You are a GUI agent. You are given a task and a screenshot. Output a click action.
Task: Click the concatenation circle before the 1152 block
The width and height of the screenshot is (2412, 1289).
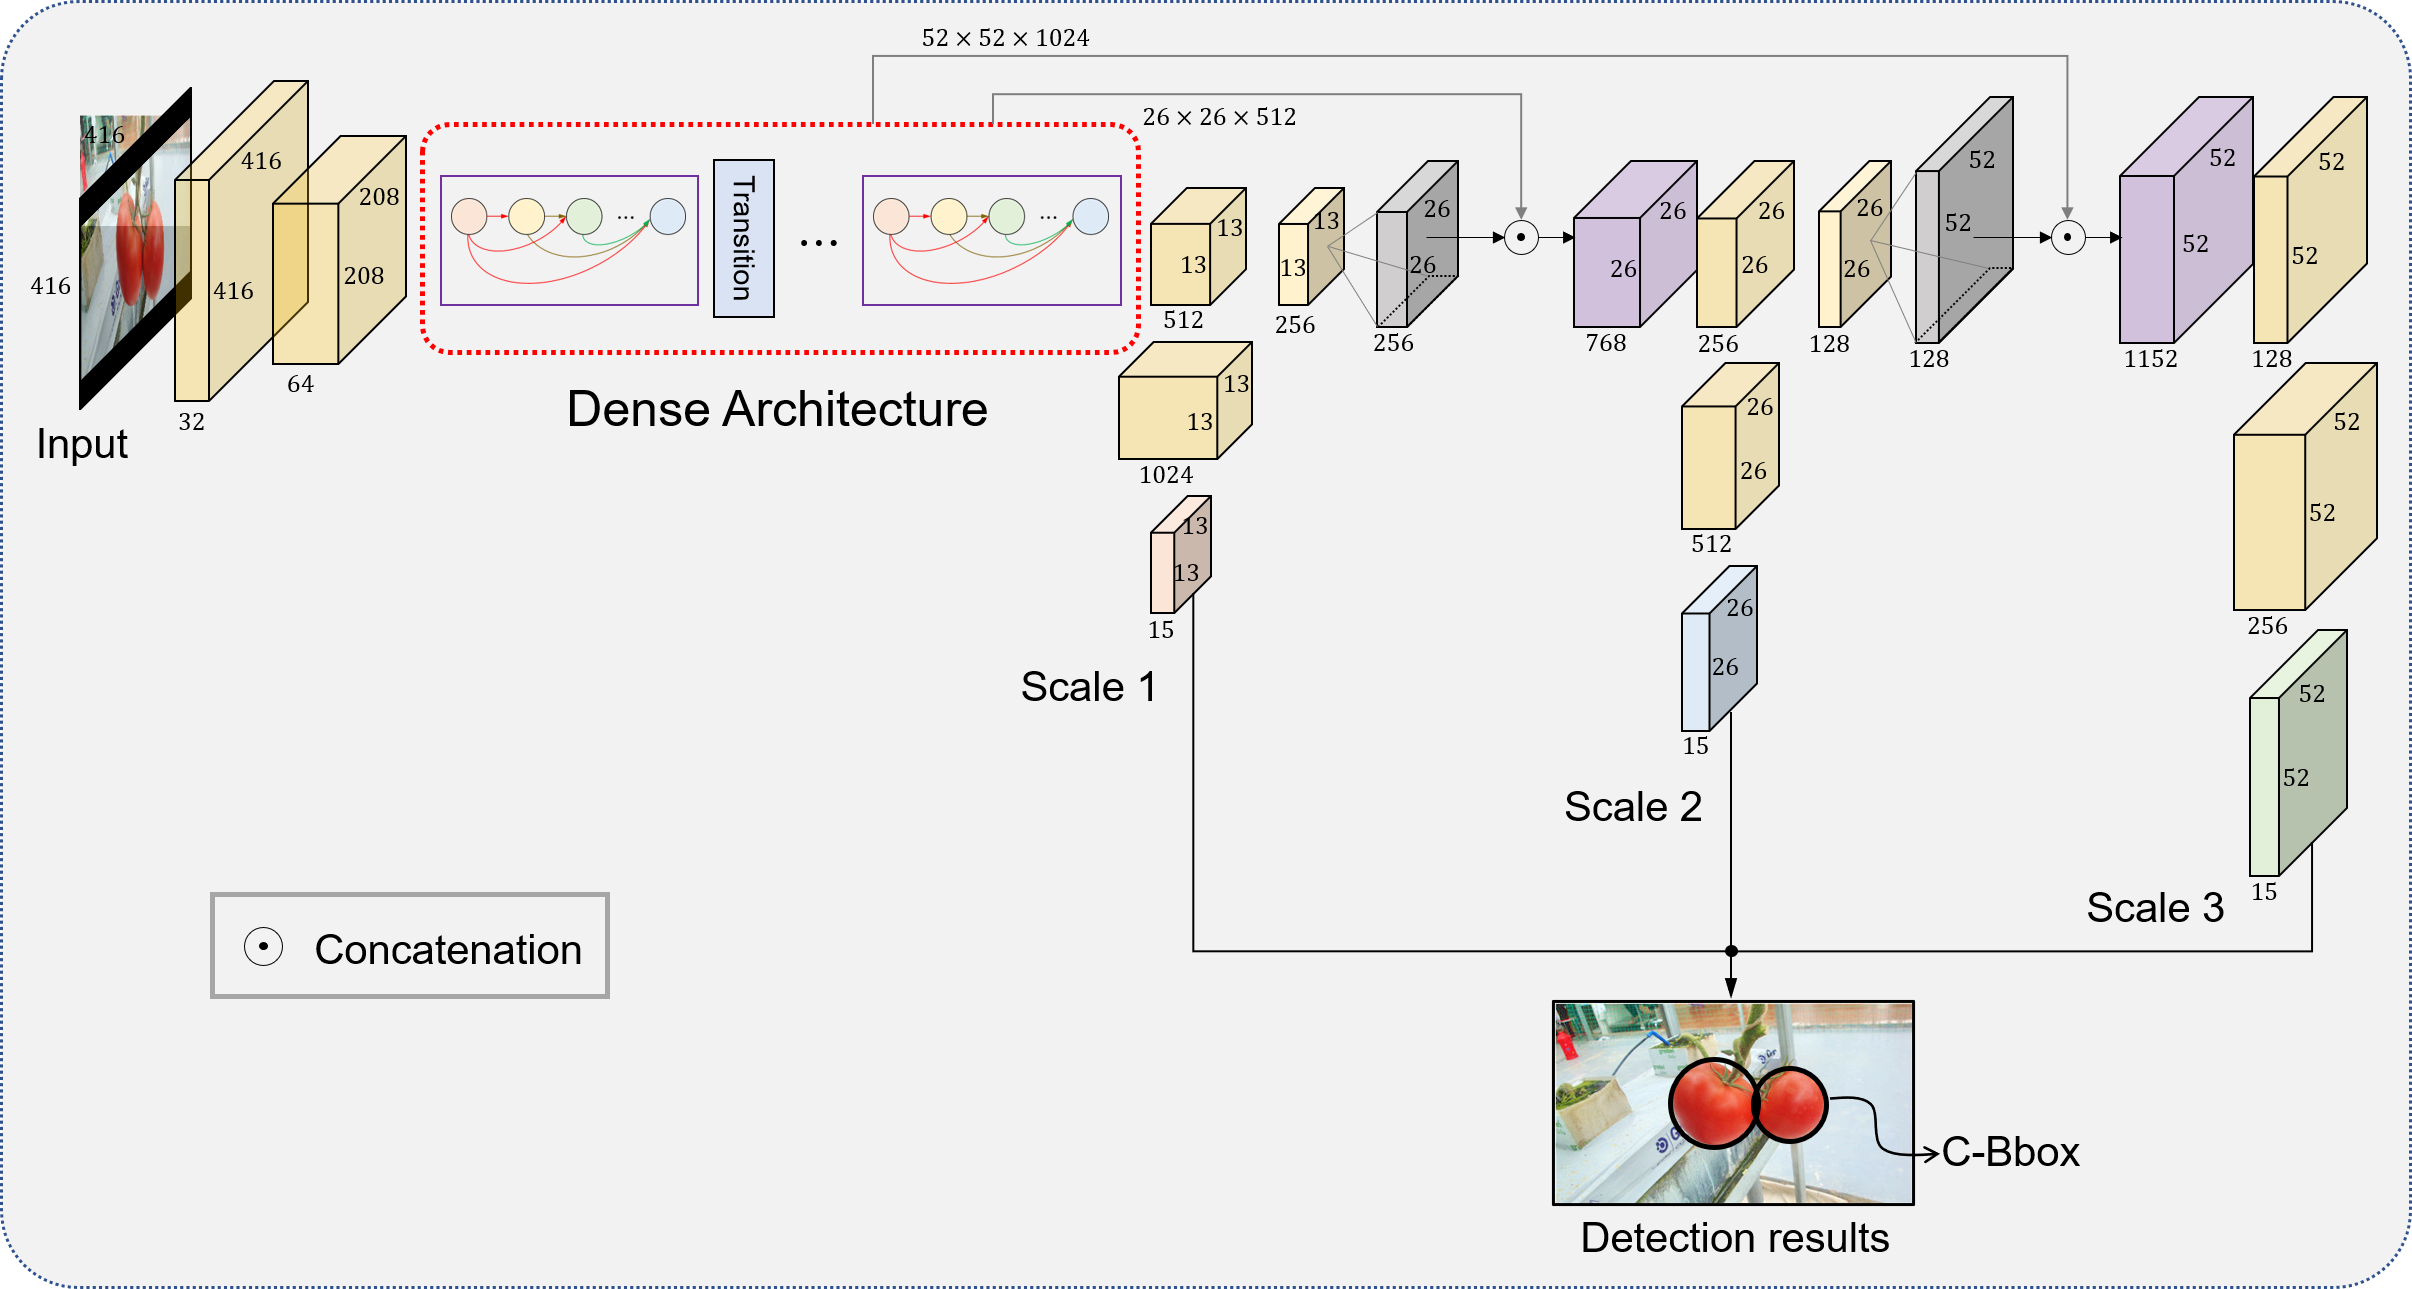pos(2067,238)
